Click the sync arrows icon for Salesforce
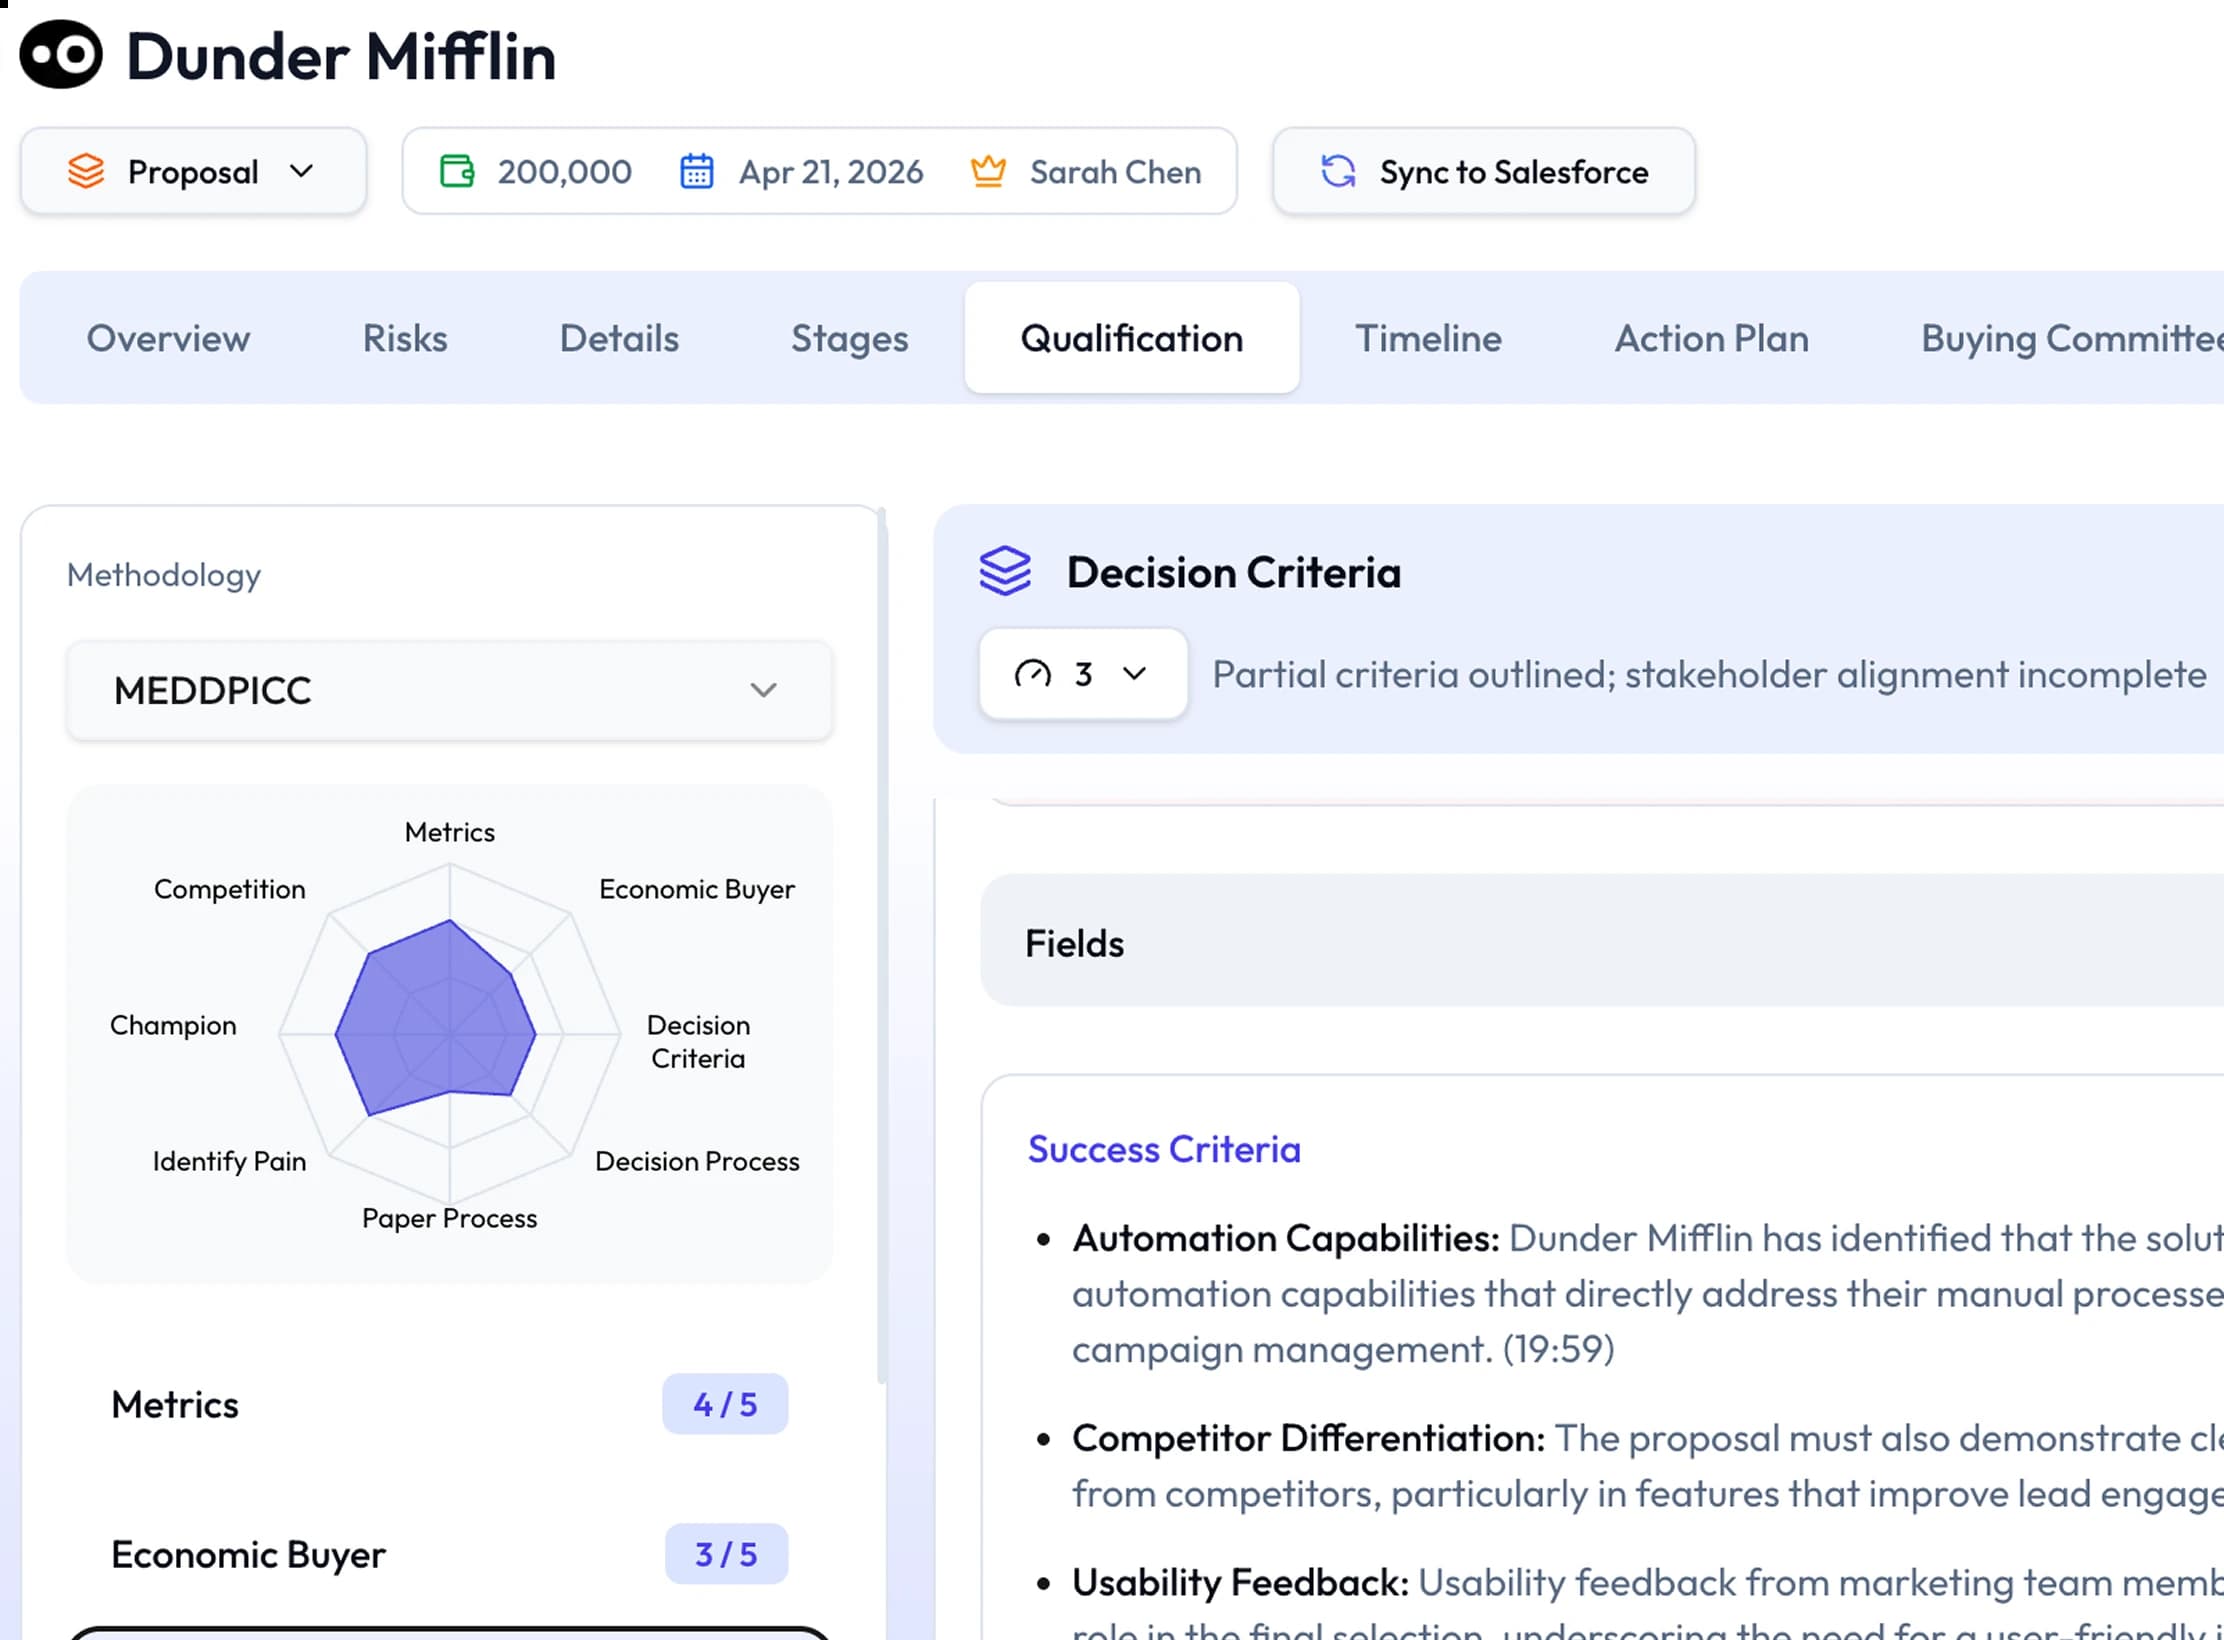Viewport: 2224px width, 1640px height. [1338, 171]
